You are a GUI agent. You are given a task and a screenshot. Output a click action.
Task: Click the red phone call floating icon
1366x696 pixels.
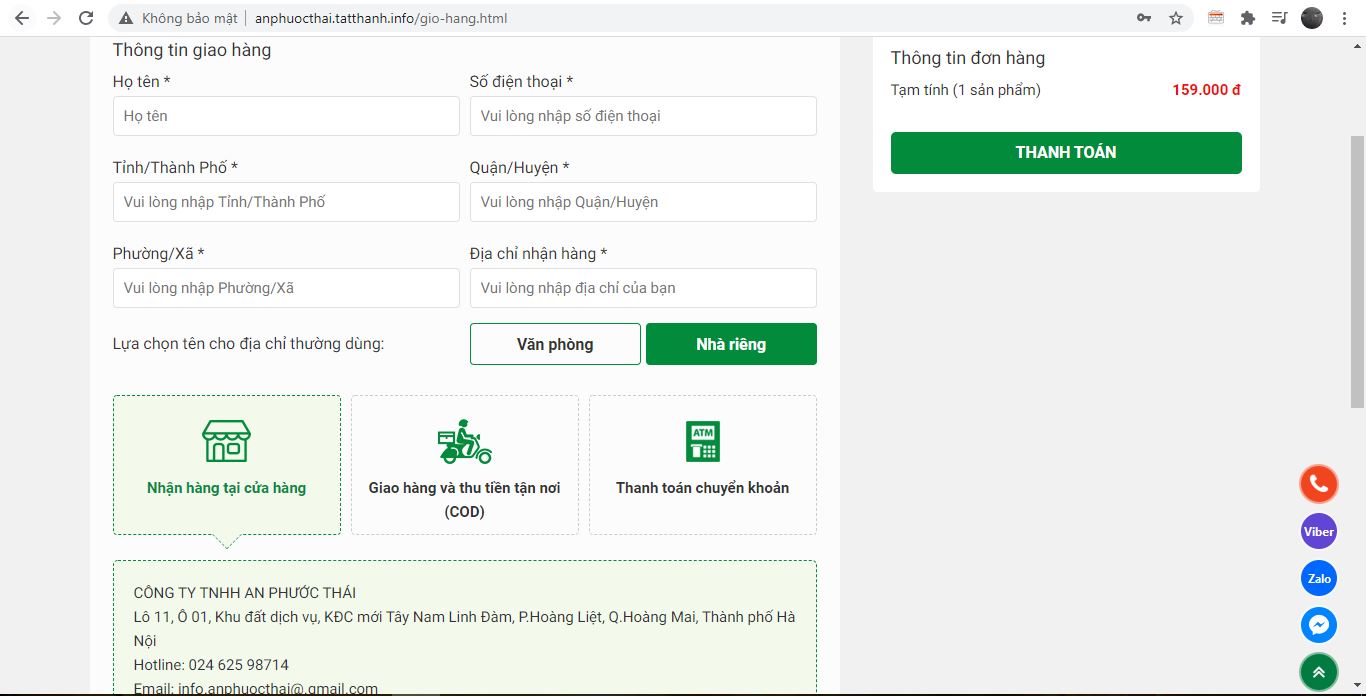1318,484
